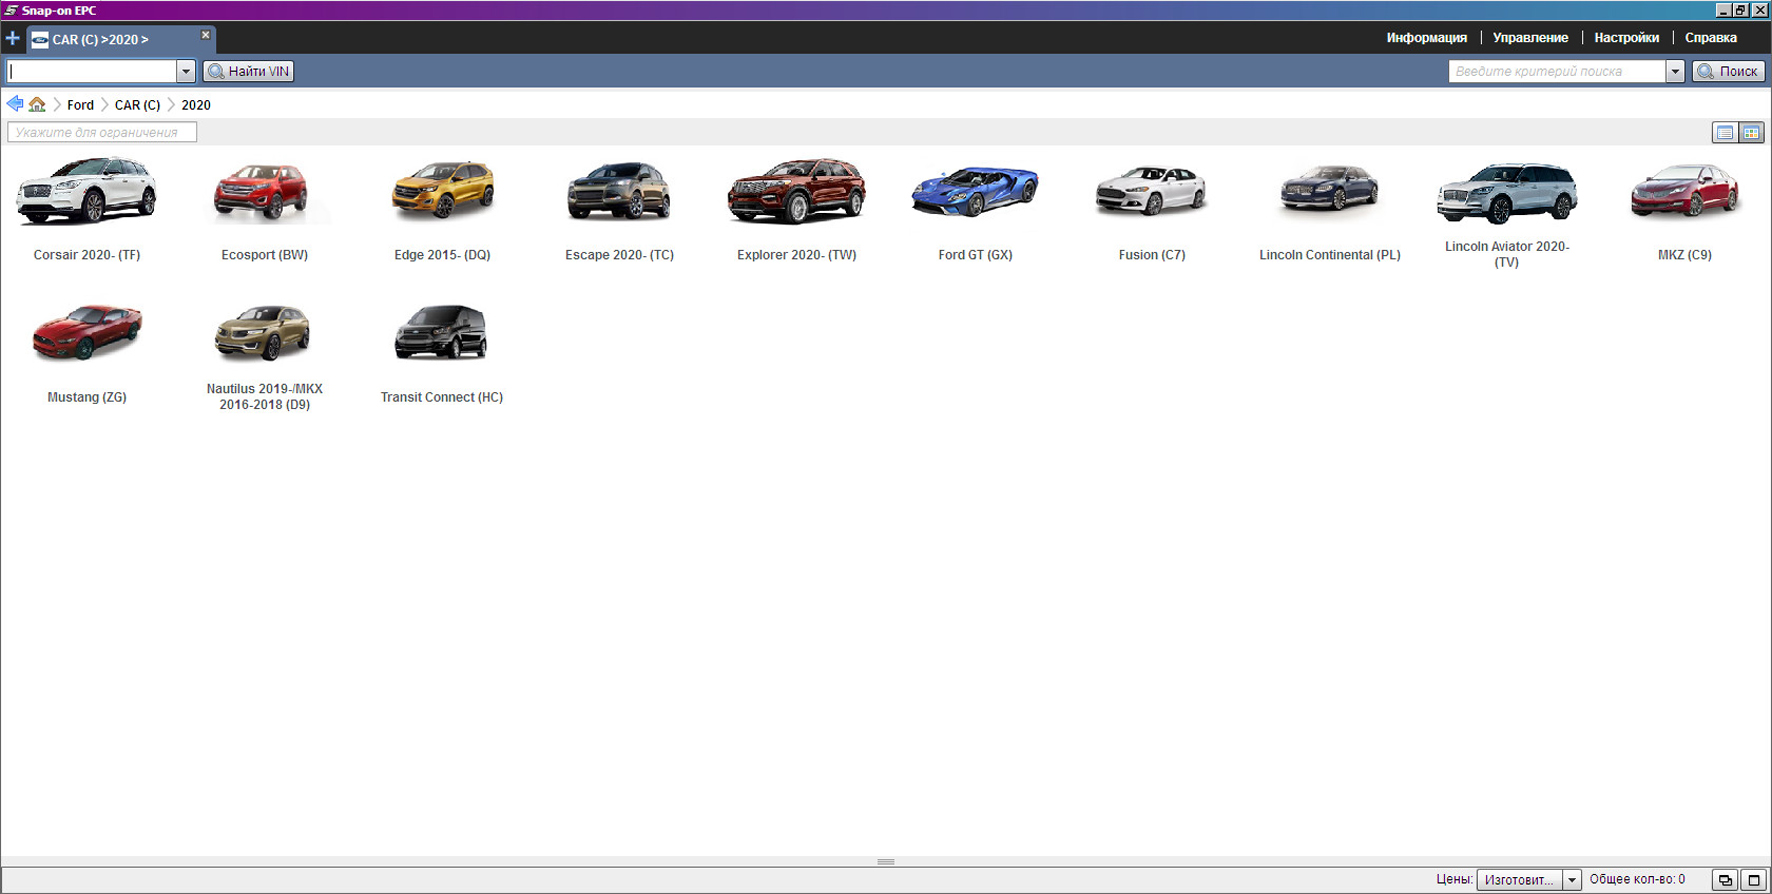Open the Настройки menu
Viewport: 1772px width, 894px height.
1626,38
